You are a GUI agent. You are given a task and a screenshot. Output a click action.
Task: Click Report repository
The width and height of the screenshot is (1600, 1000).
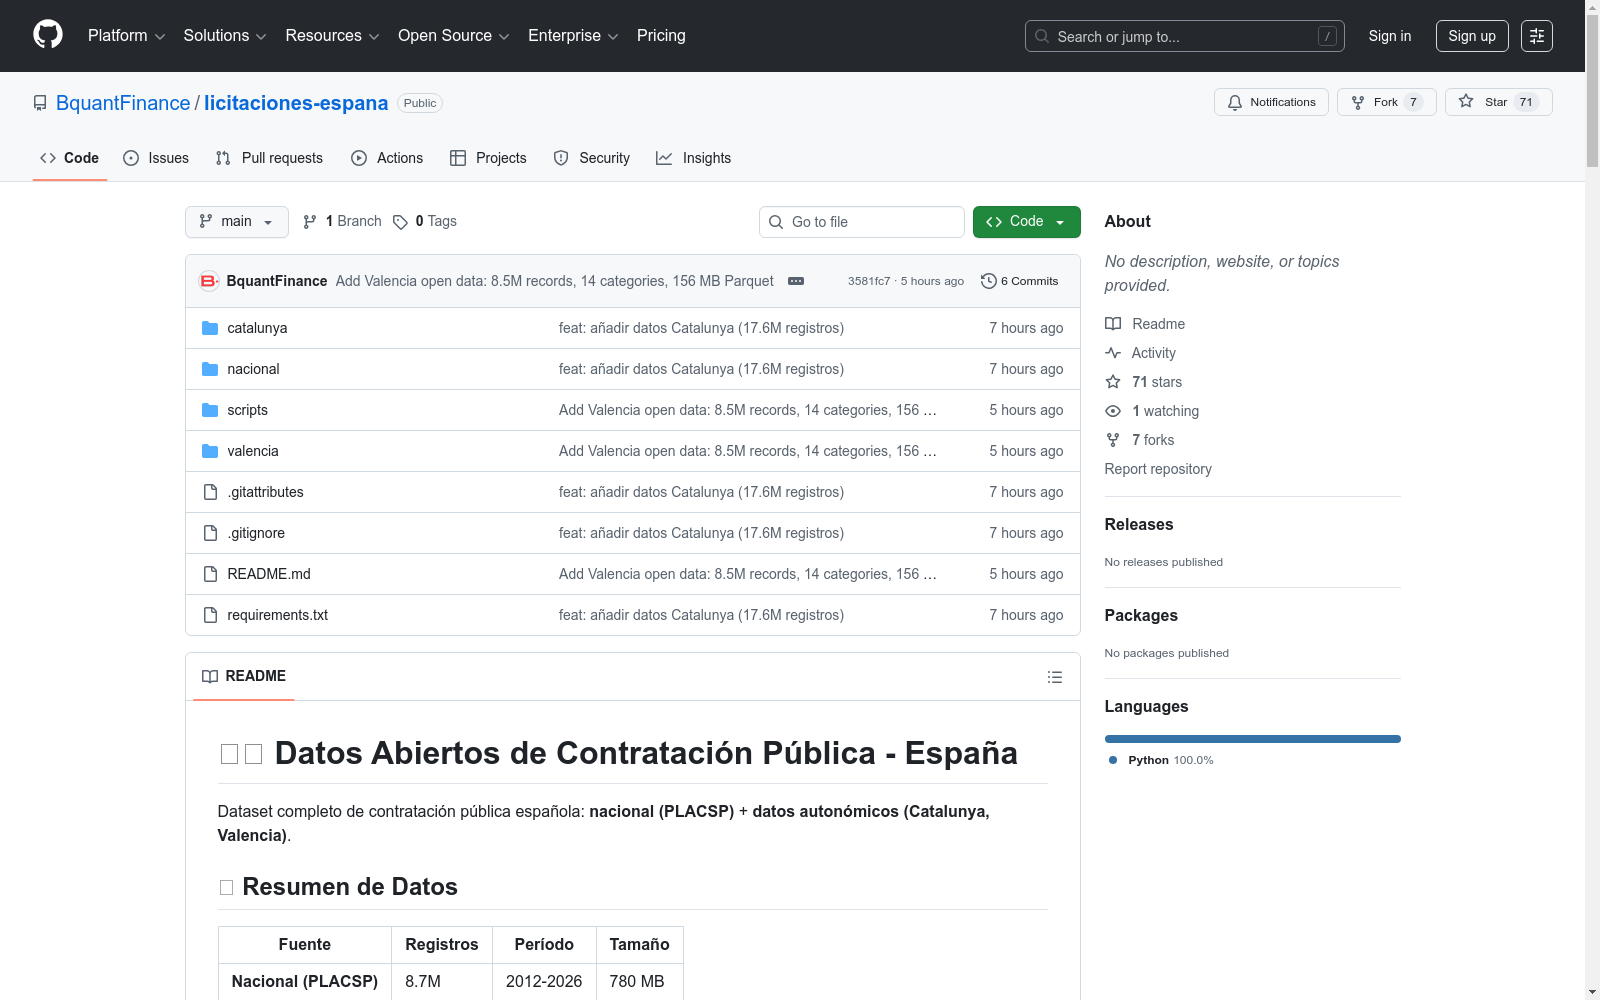(x=1158, y=469)
